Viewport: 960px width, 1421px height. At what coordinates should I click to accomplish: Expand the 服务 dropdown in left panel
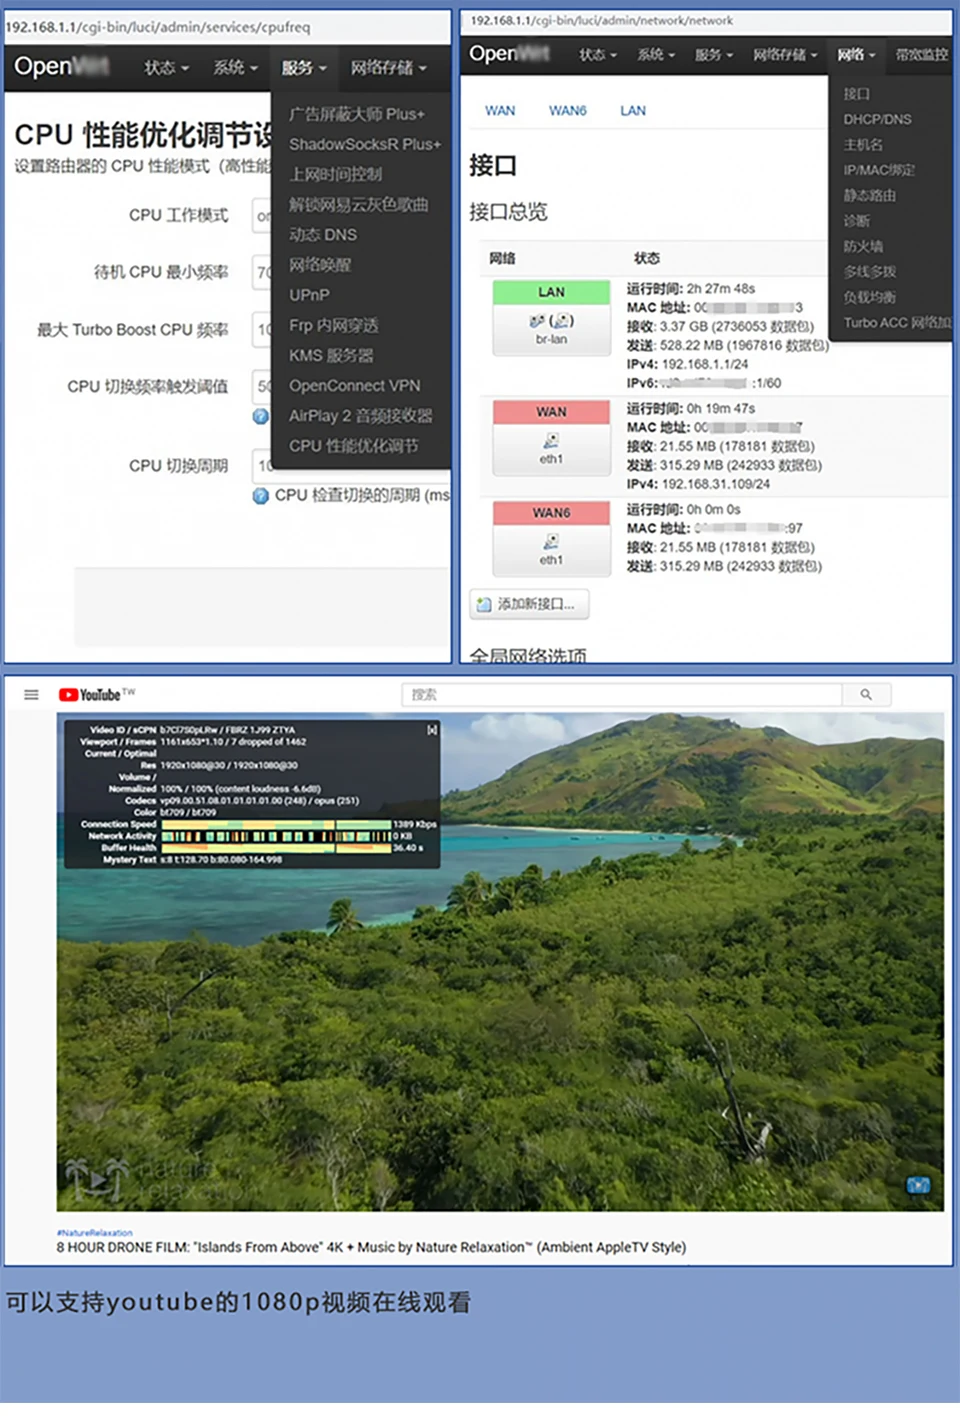303,68
